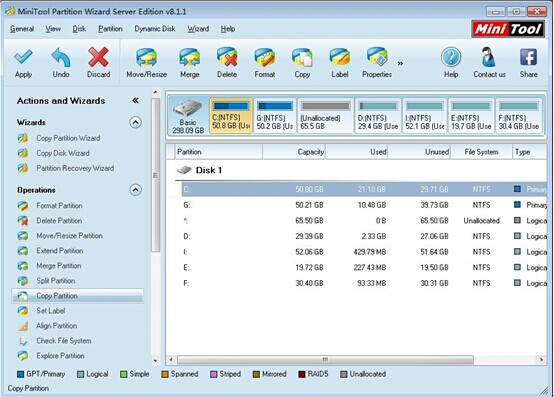The image size is (554, 397).
Task: Select D: NTFS block in disk map
Action: [378, 116]
